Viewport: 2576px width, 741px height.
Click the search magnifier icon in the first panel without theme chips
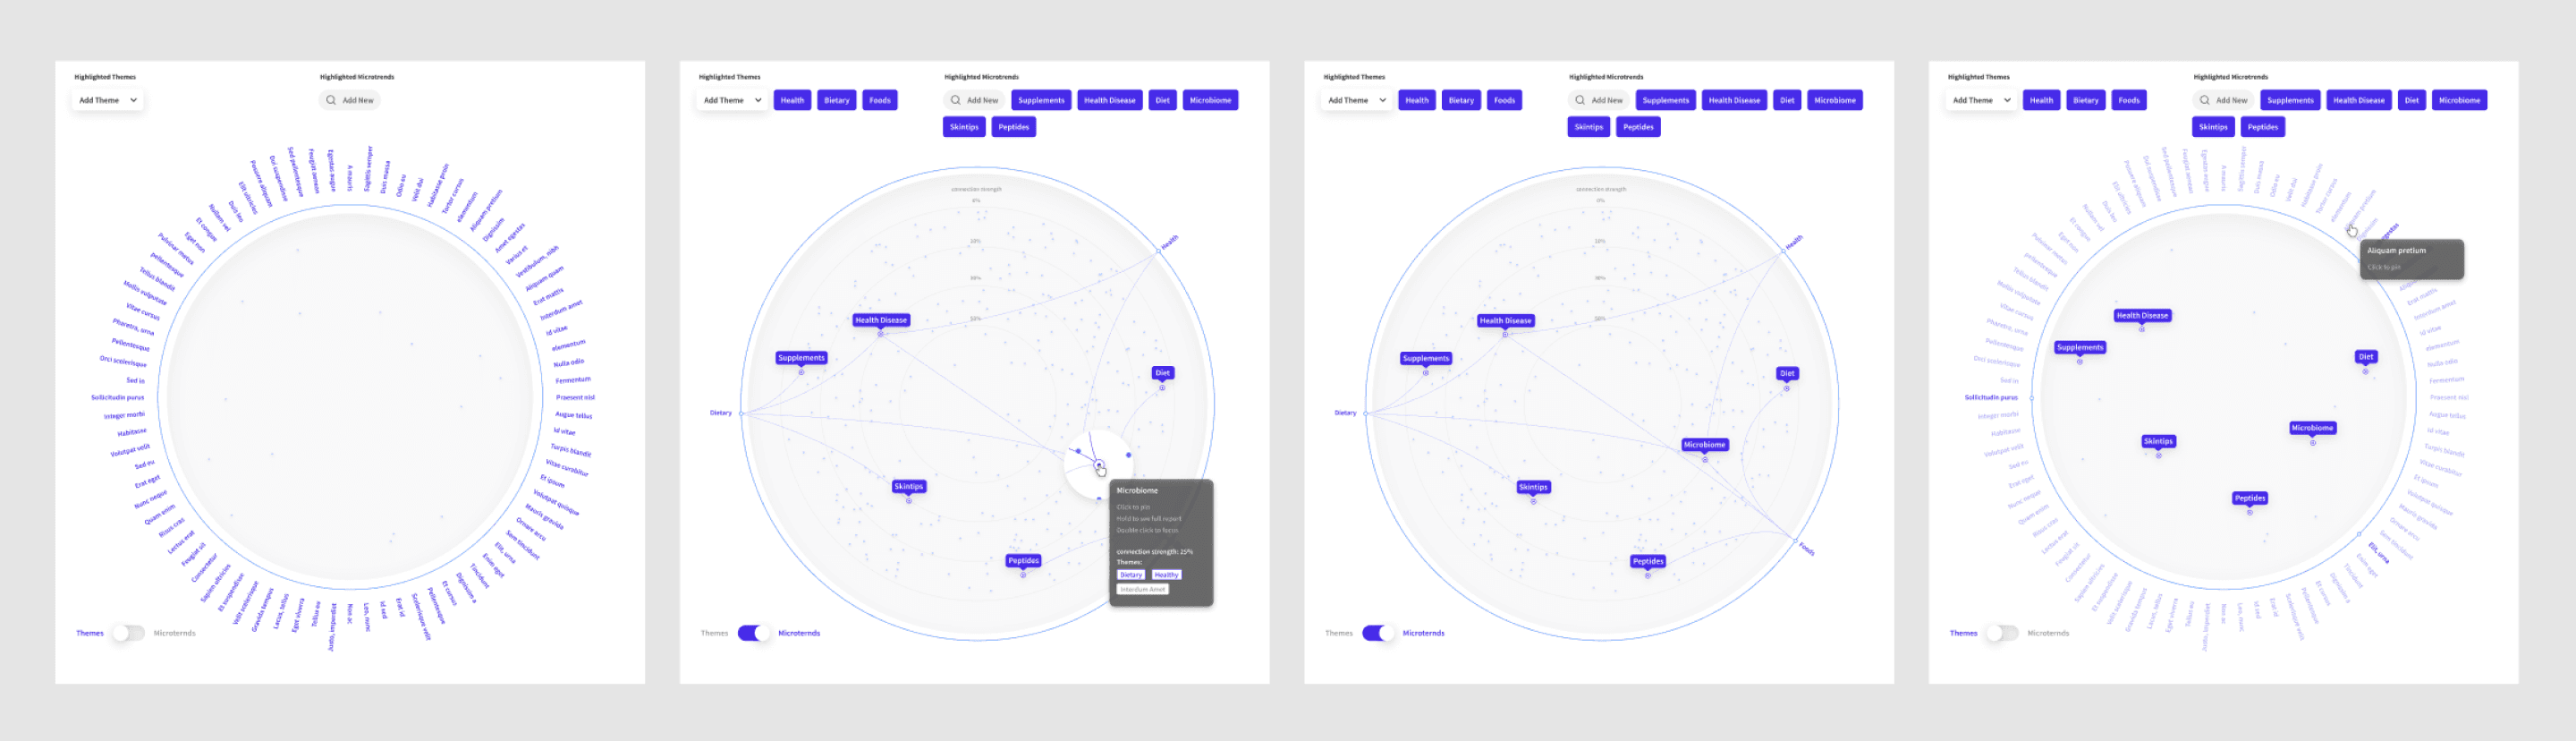click(x=331, y=100)
